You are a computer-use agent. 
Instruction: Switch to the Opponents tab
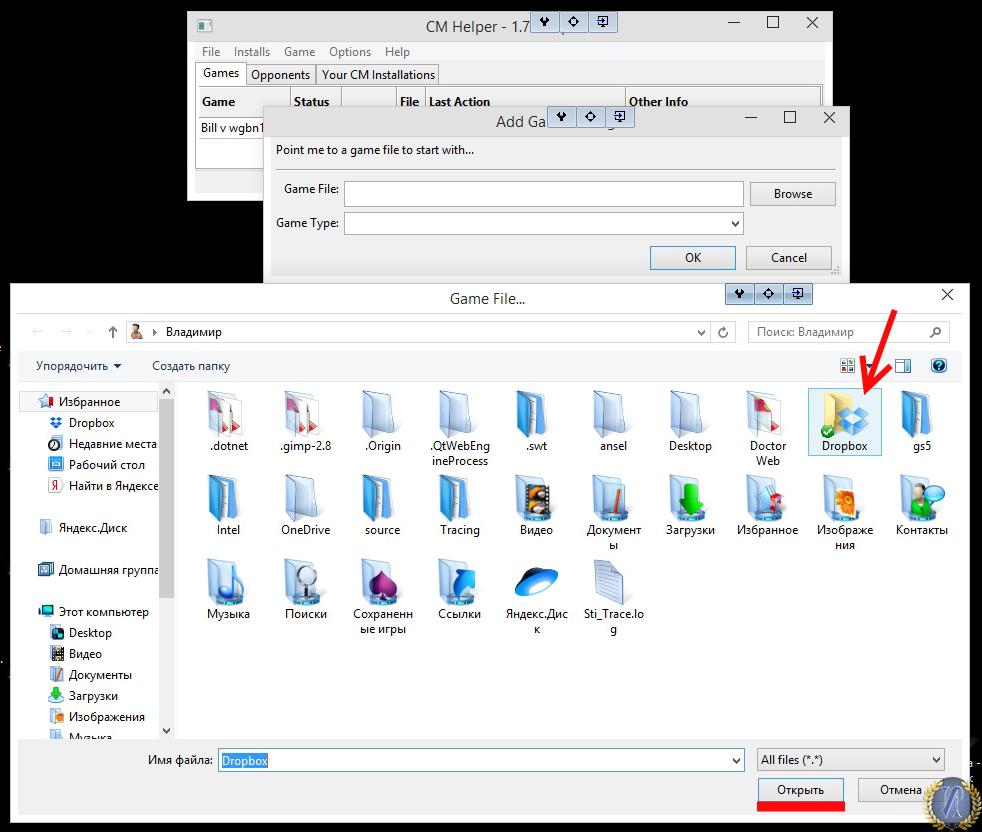[280, 74]
